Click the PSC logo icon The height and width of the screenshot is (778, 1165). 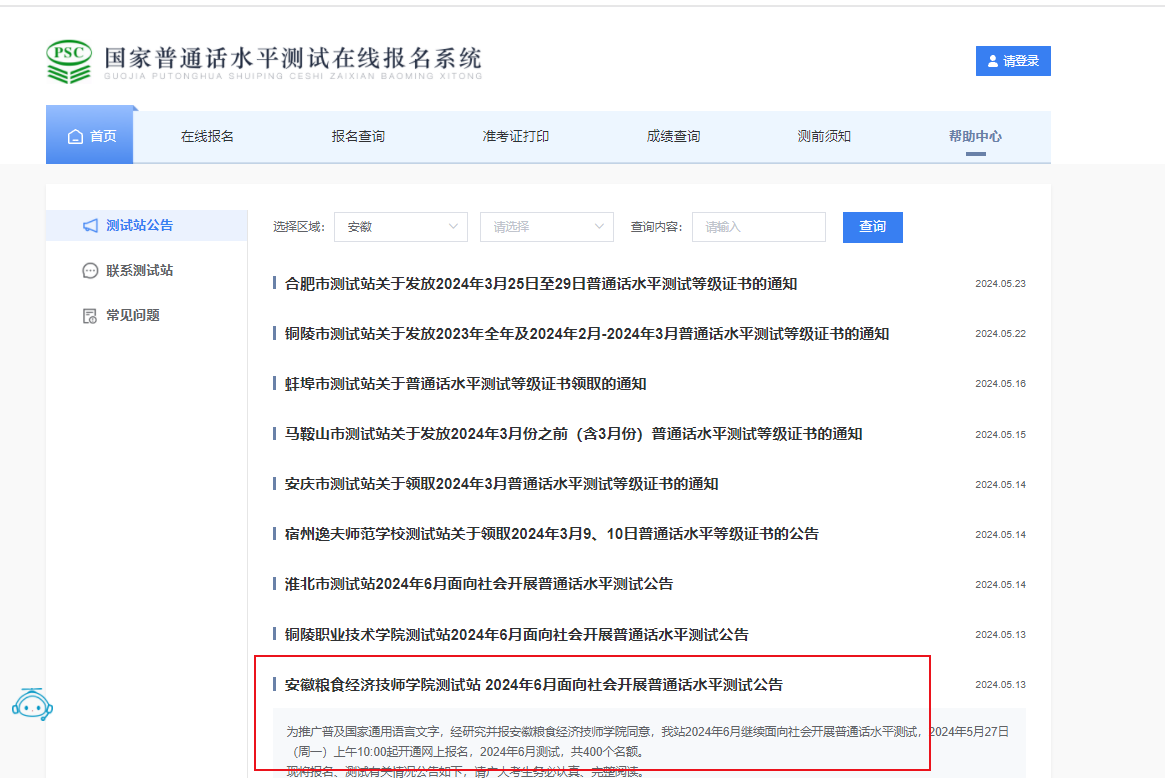pos(69,61)
